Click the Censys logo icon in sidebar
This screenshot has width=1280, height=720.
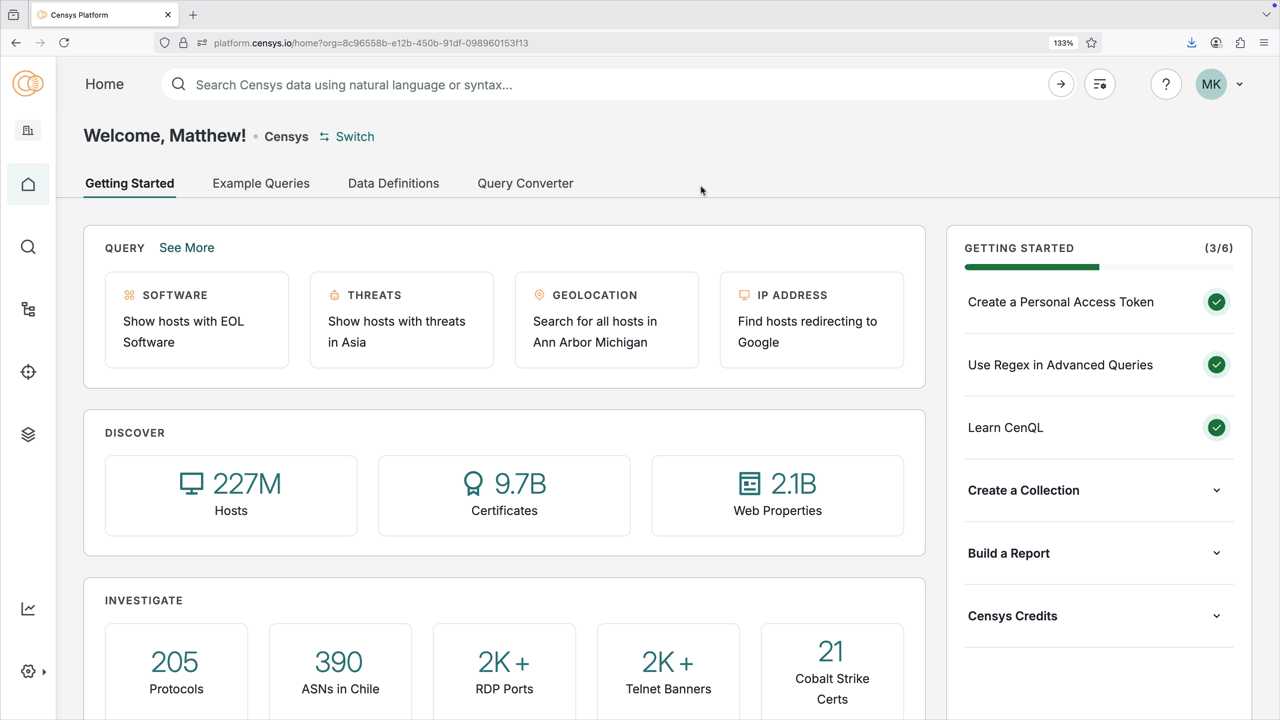tap(28, 84)
